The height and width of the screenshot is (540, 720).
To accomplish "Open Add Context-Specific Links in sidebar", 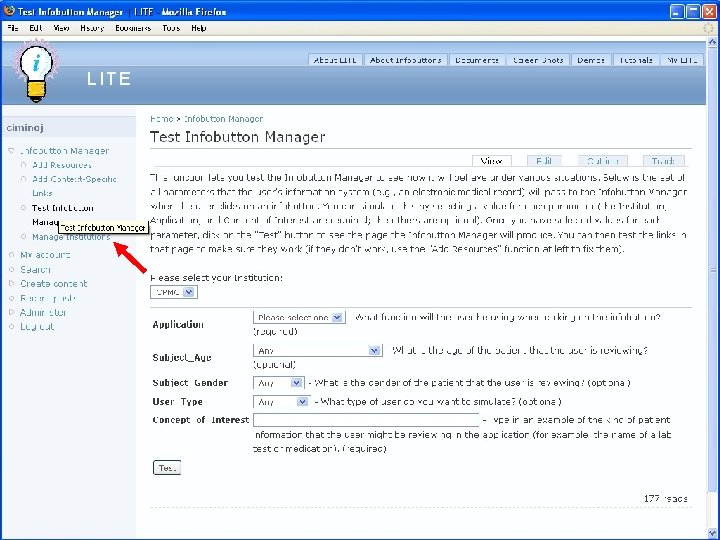I will click(74, 186).
